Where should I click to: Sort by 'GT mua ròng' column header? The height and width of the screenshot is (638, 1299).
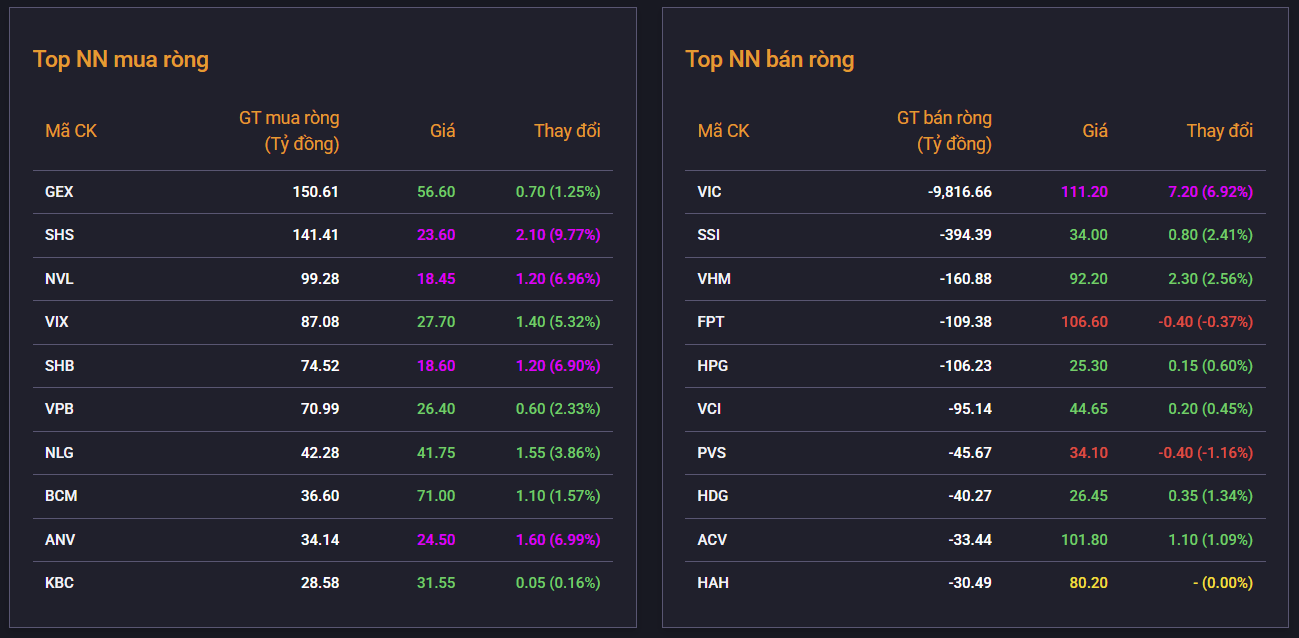click(x=289, y=131)
